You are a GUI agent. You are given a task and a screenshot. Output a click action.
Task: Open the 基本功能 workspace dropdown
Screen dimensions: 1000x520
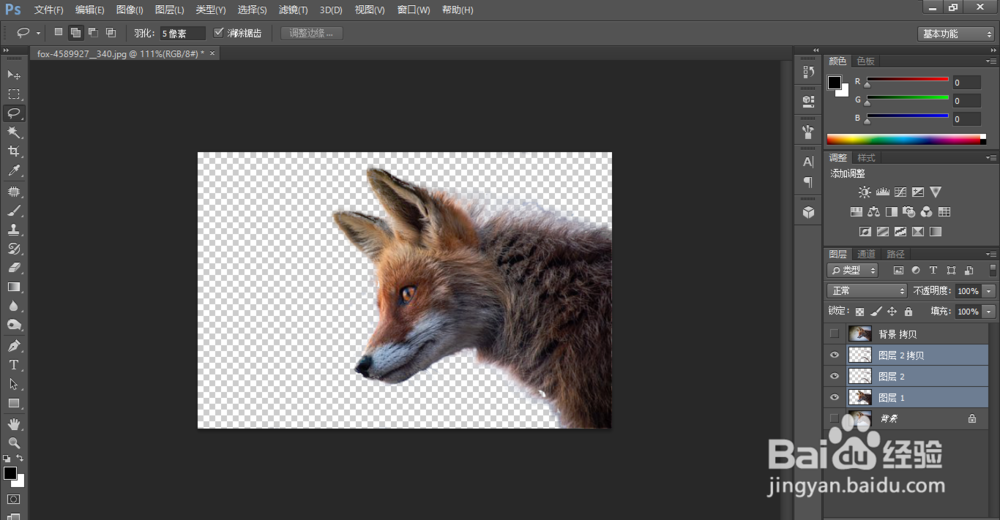tap(955, 33)
